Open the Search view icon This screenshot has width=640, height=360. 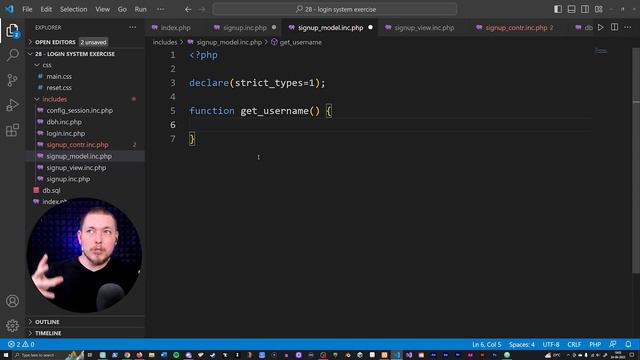click(x=12, y=55)
